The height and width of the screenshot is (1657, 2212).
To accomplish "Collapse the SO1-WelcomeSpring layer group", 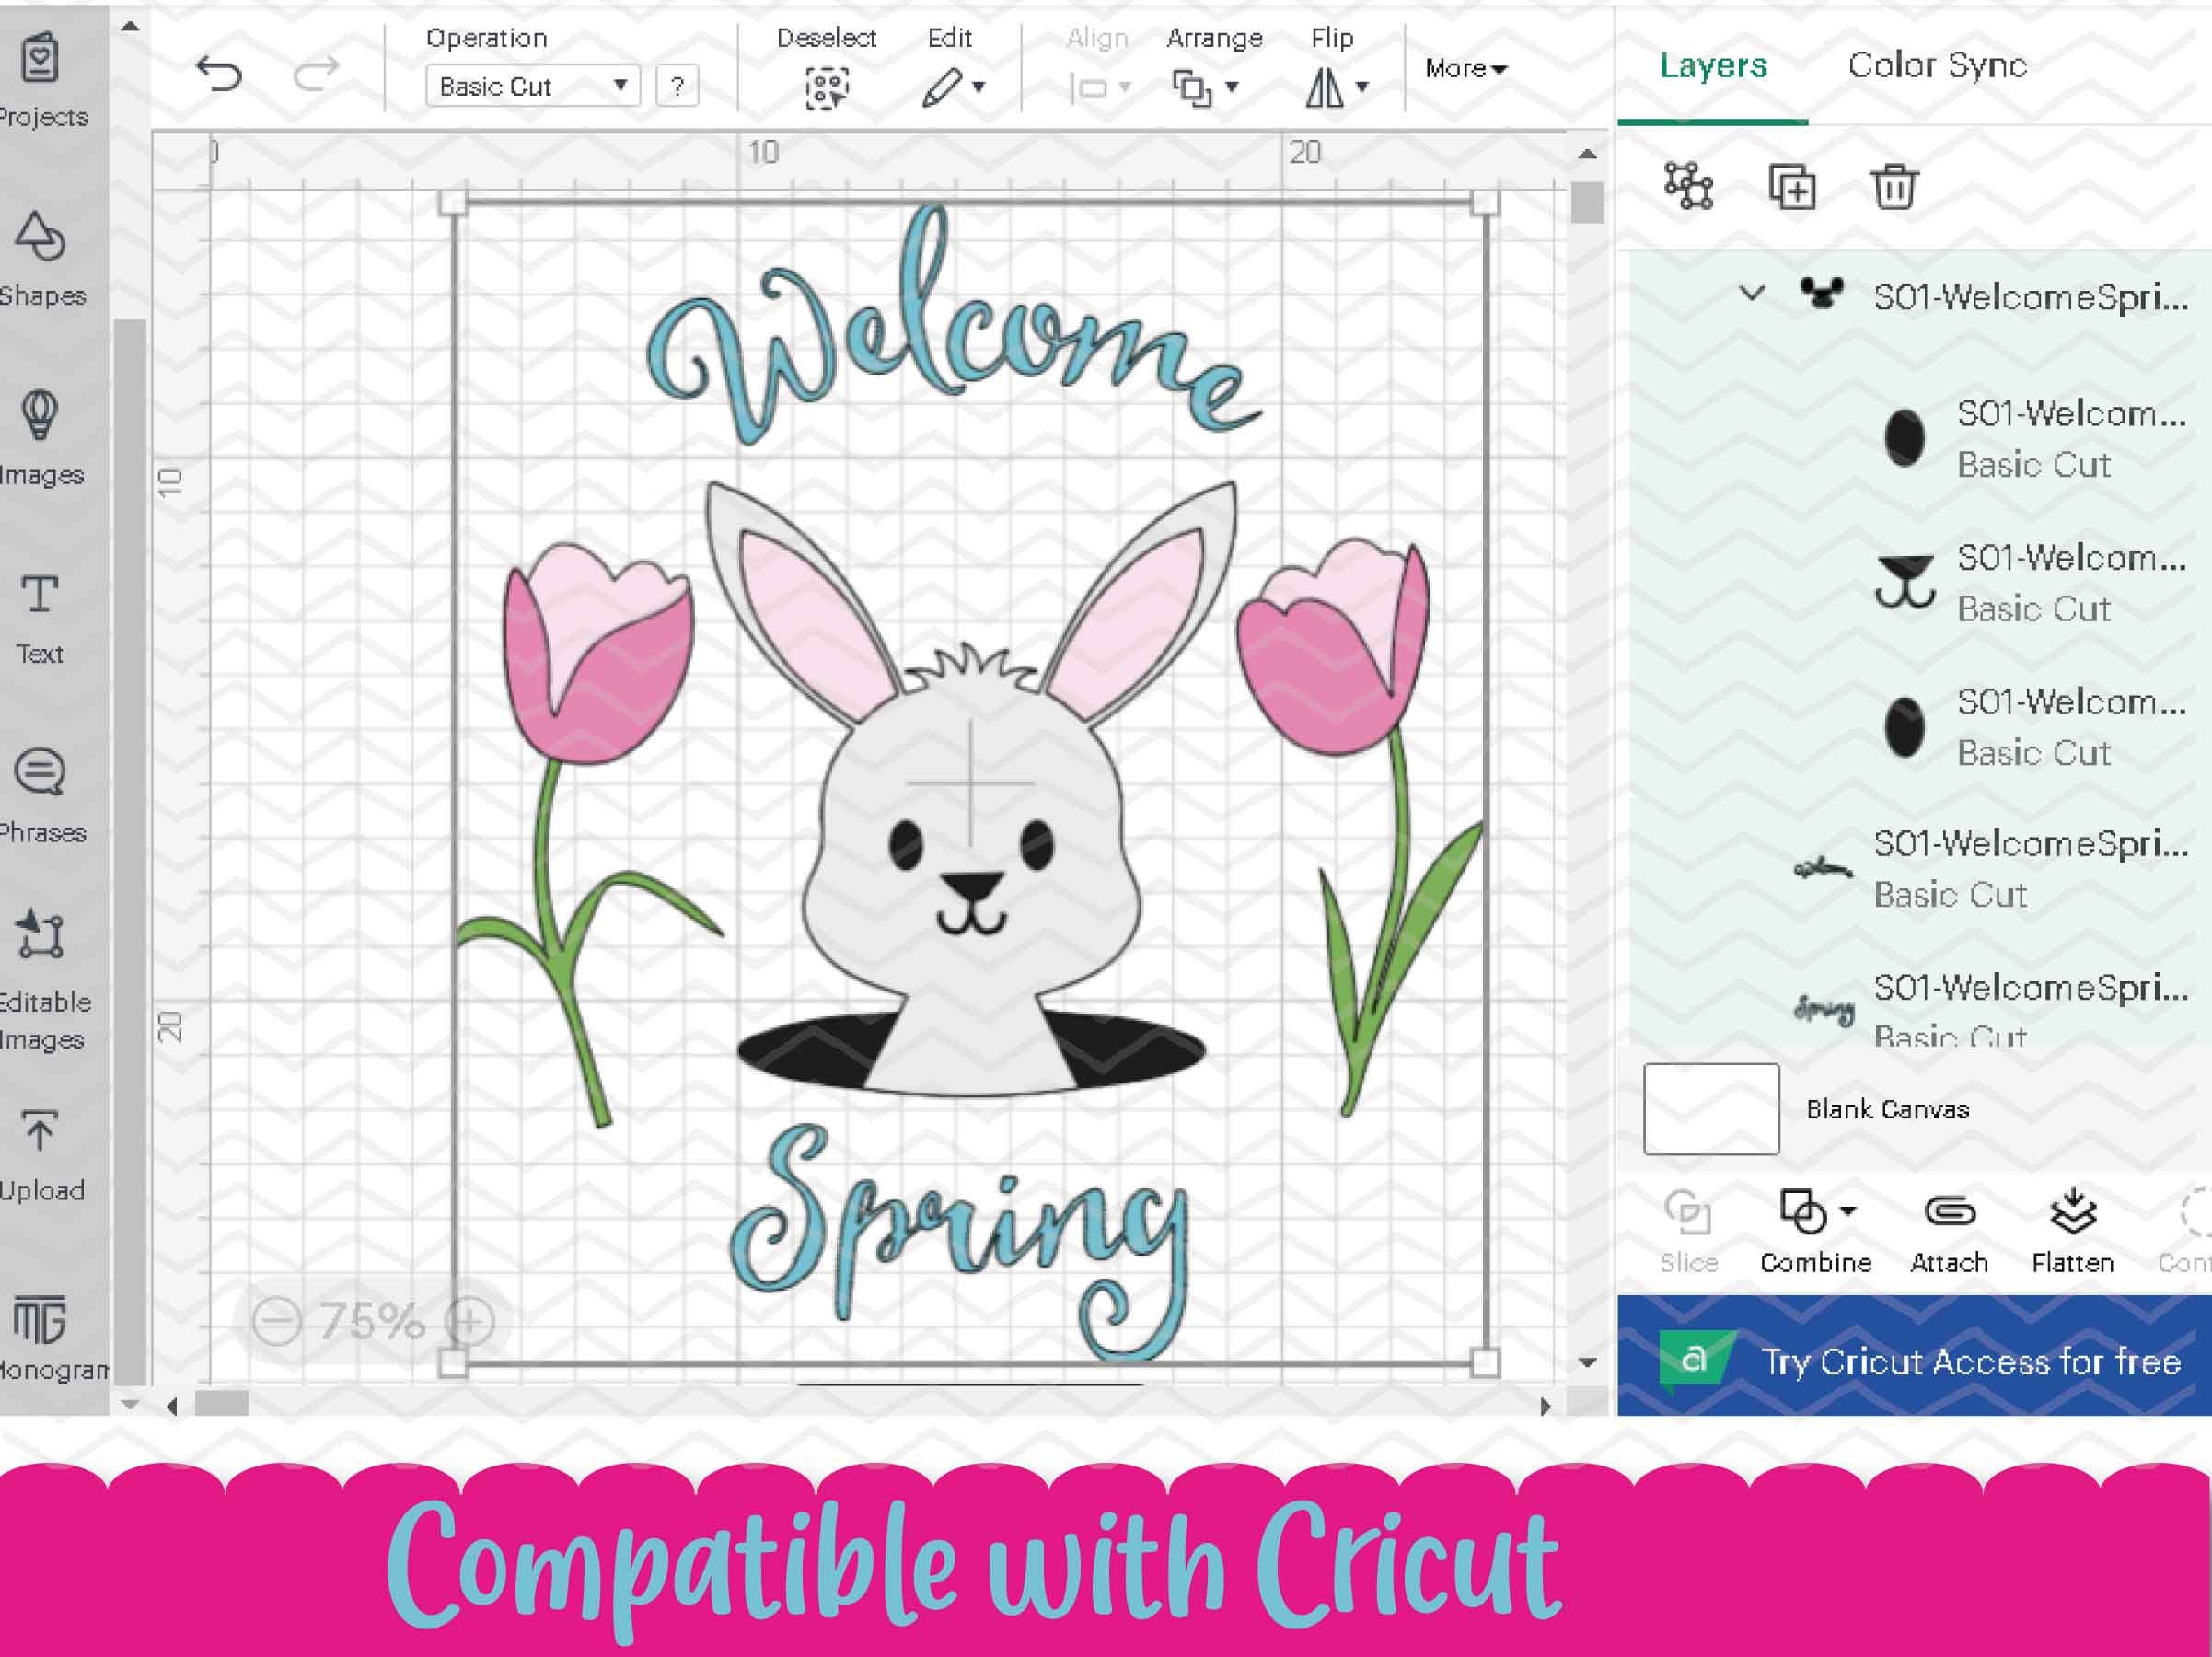I will (x=1751, y=294).
